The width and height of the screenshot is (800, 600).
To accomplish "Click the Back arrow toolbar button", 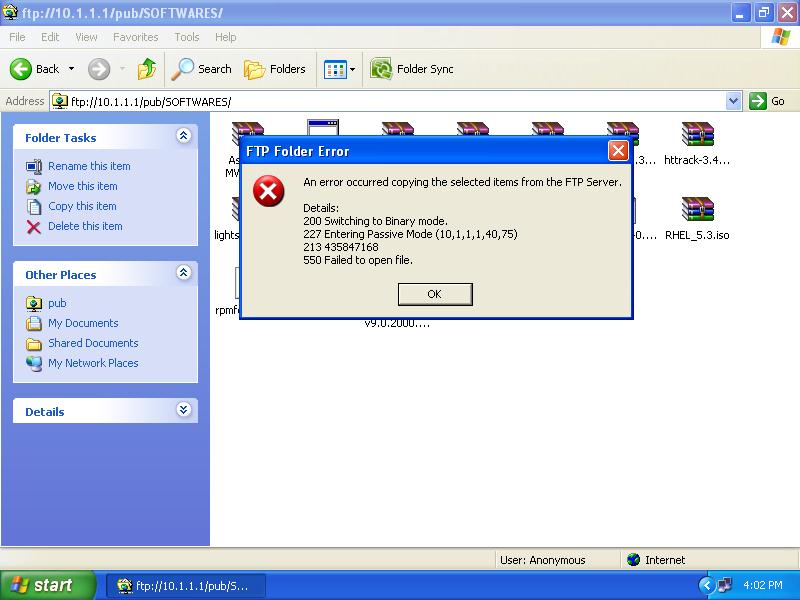I will point(34,69).
